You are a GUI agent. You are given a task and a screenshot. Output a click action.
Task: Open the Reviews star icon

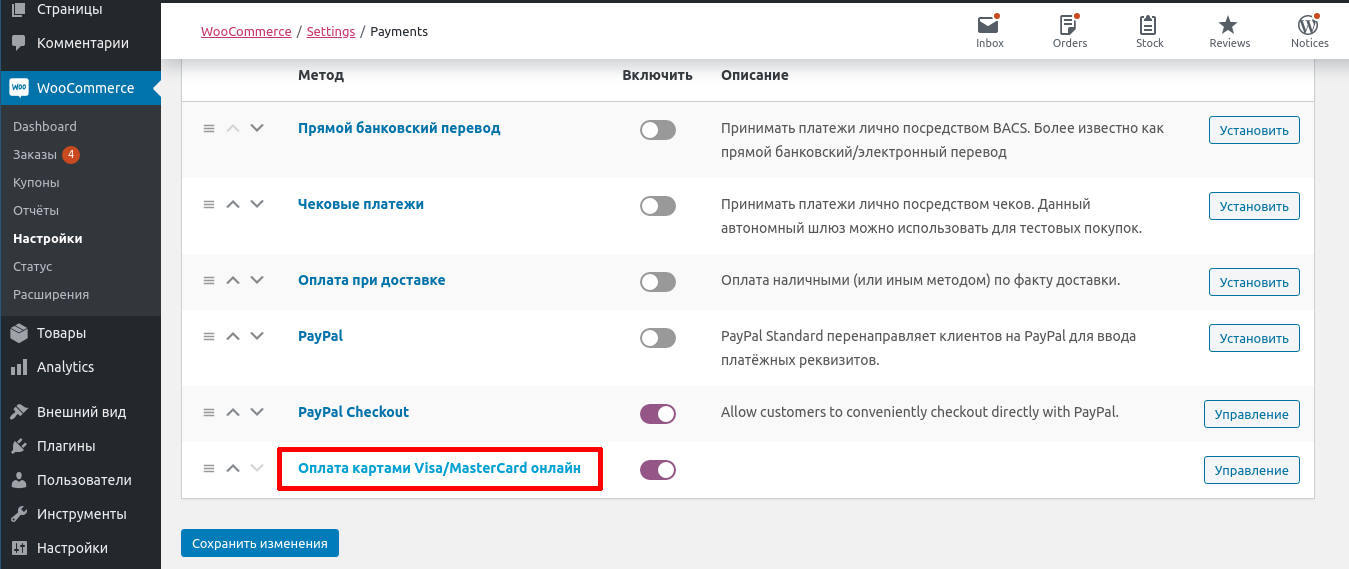(x=1229, y=26)
